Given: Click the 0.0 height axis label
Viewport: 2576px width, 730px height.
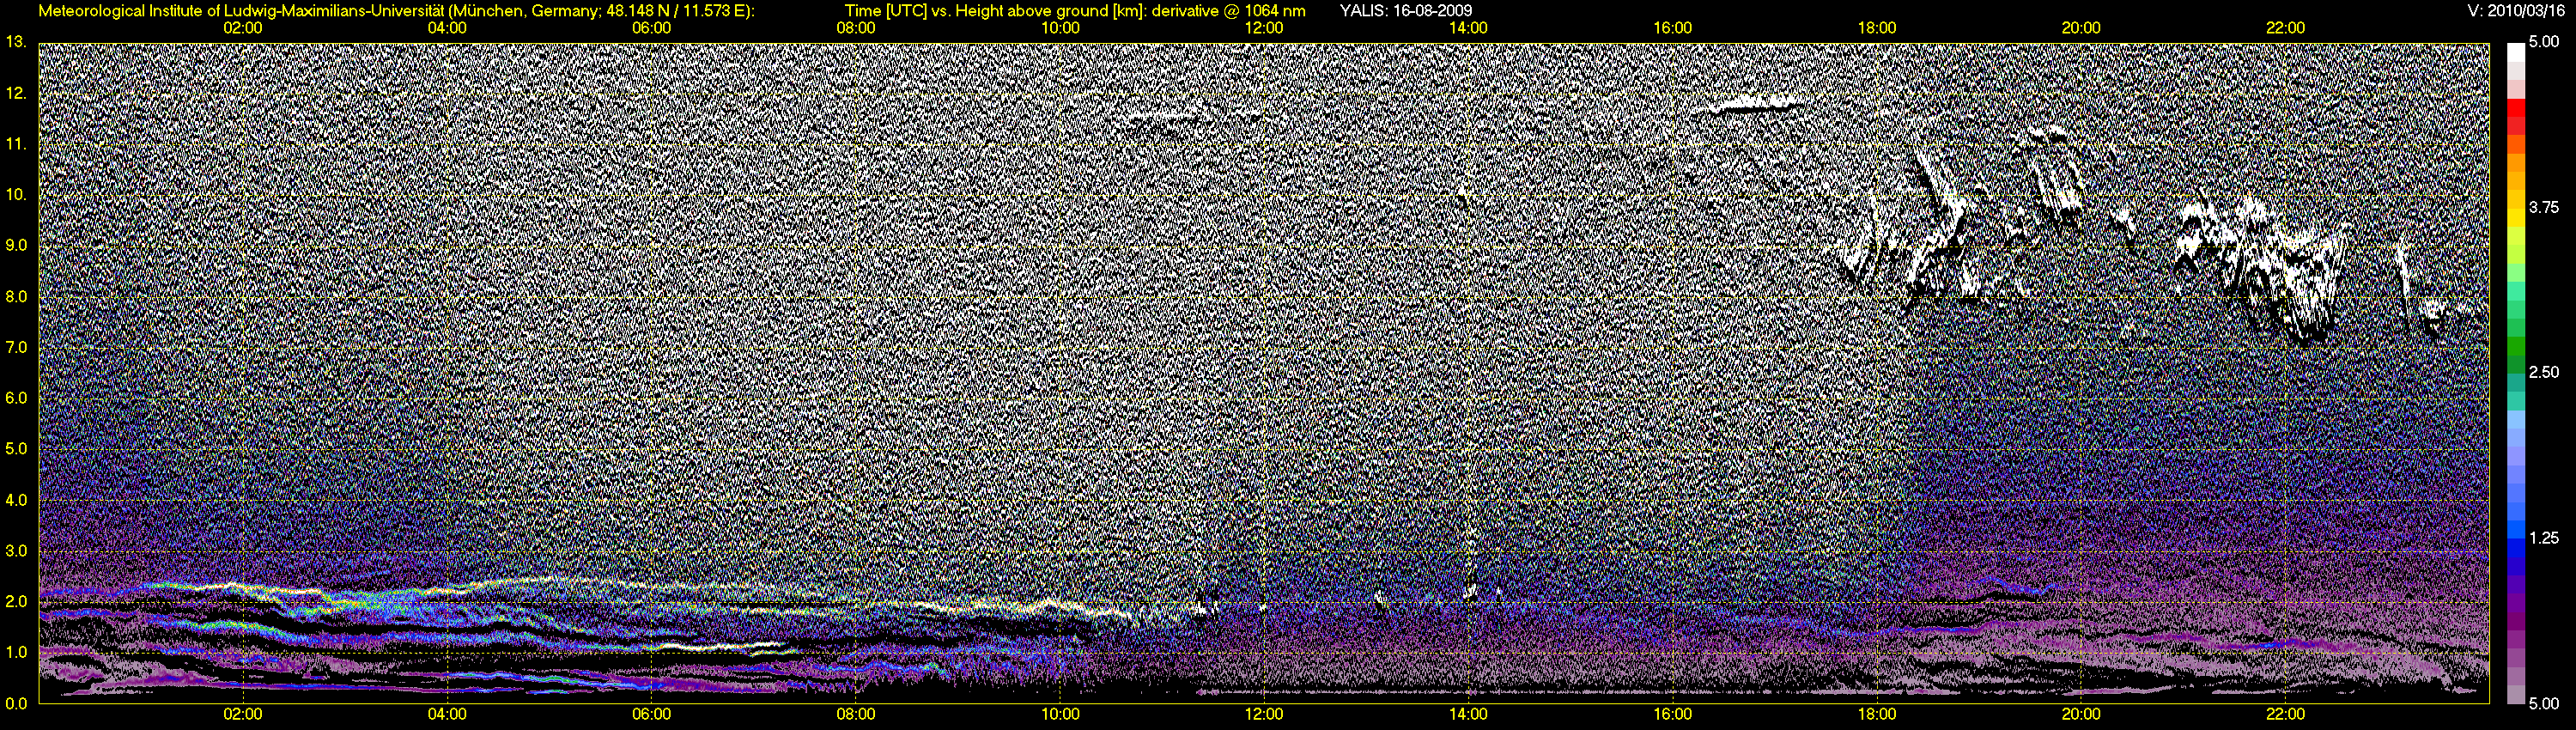Looking at the screenshot, I should point(16,703).
